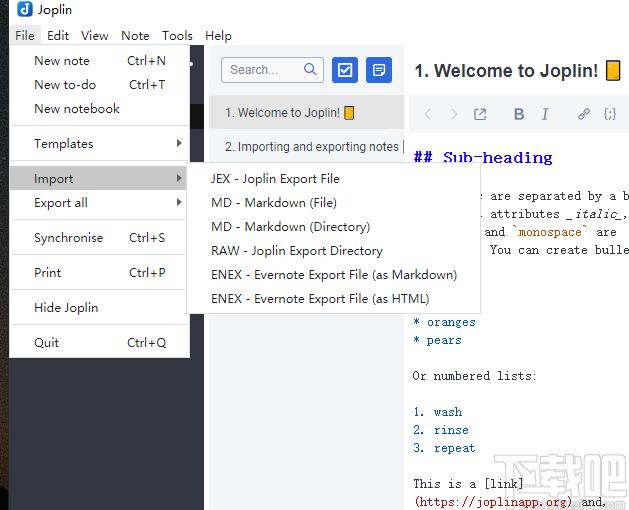Open the View menu
The height and width of the screenshot is (510, 629).
(95, 36)
